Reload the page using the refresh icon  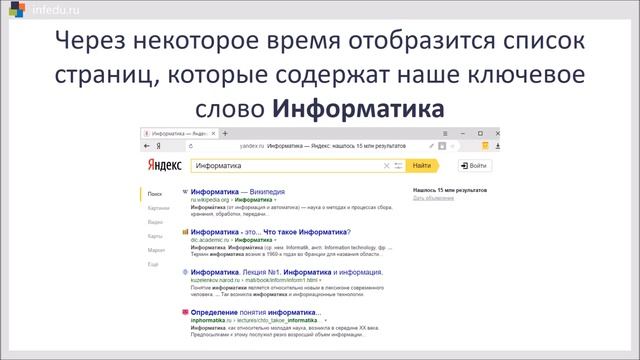(190, 146)
